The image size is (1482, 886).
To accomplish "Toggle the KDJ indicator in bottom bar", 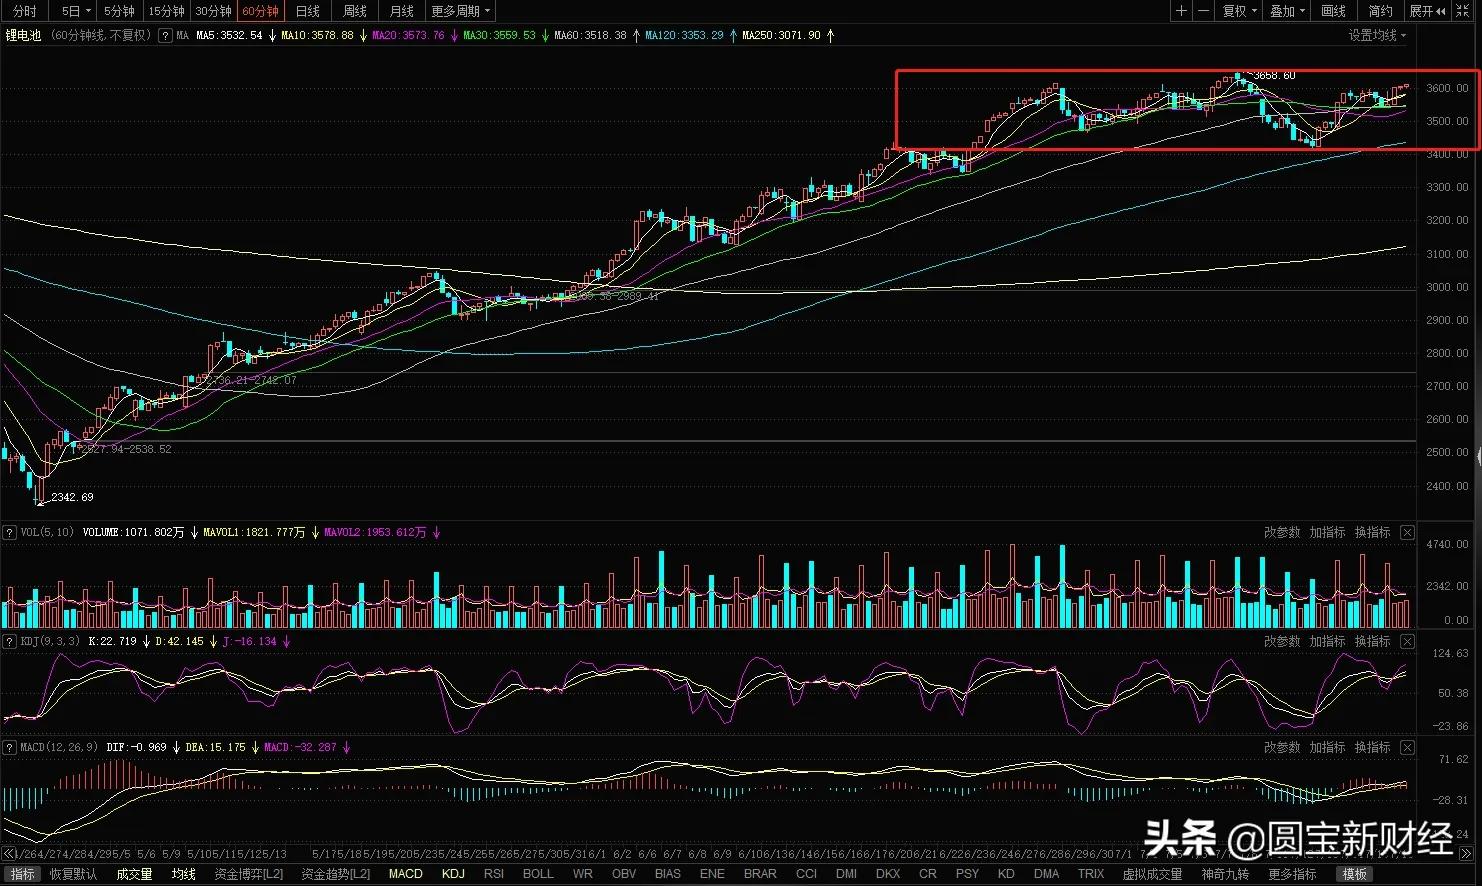I will pos(453,874).
